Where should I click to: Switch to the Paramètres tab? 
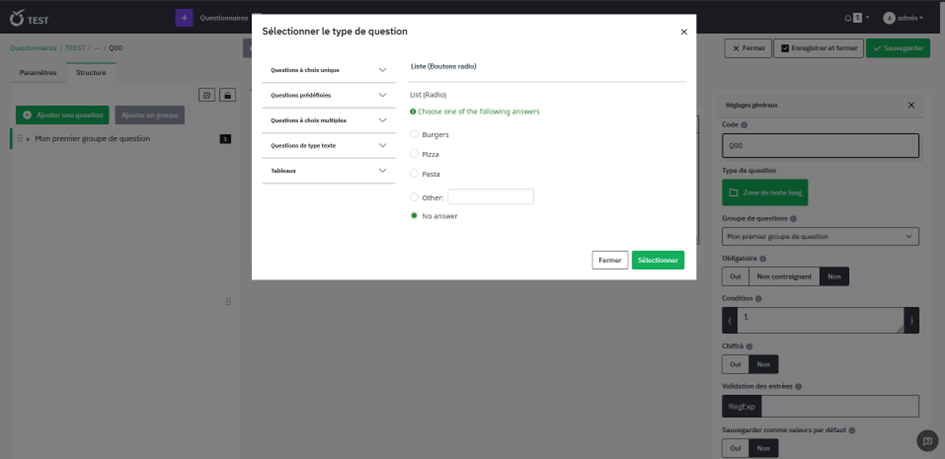(x=38, y=73)
